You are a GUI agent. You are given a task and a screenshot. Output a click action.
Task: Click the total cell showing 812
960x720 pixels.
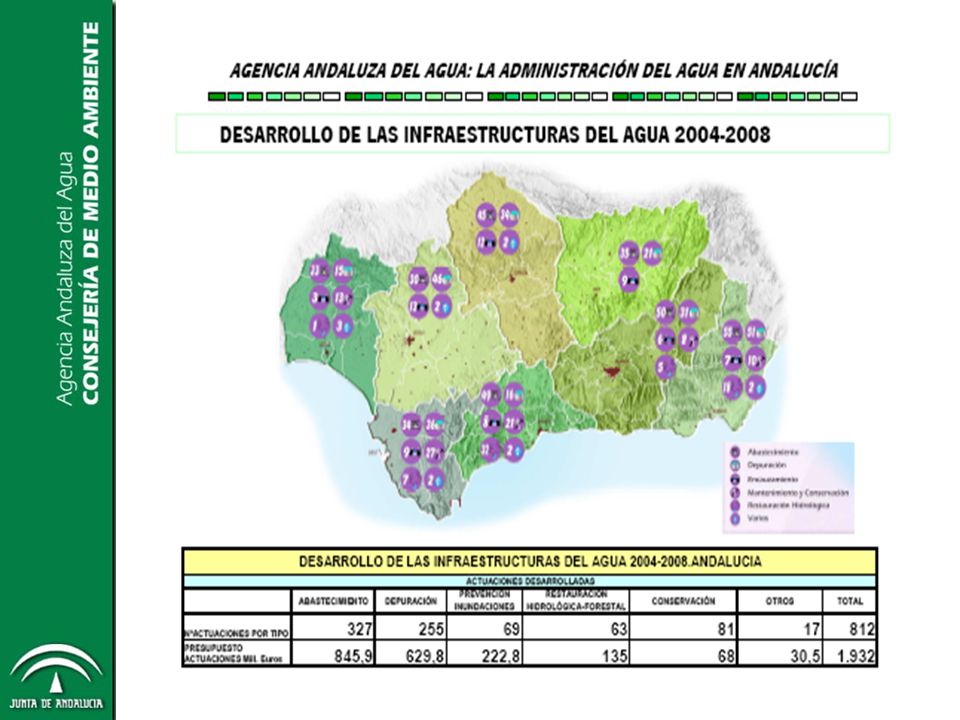tap(850, 628)
